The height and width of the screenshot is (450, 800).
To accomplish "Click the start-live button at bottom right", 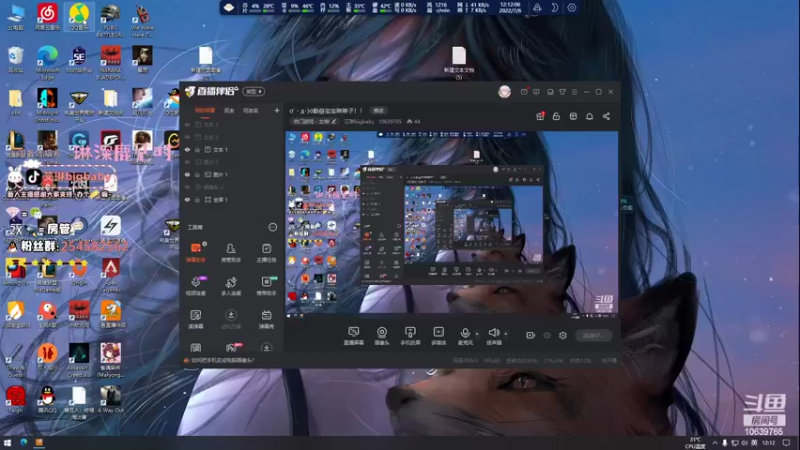I will [593, 335].
